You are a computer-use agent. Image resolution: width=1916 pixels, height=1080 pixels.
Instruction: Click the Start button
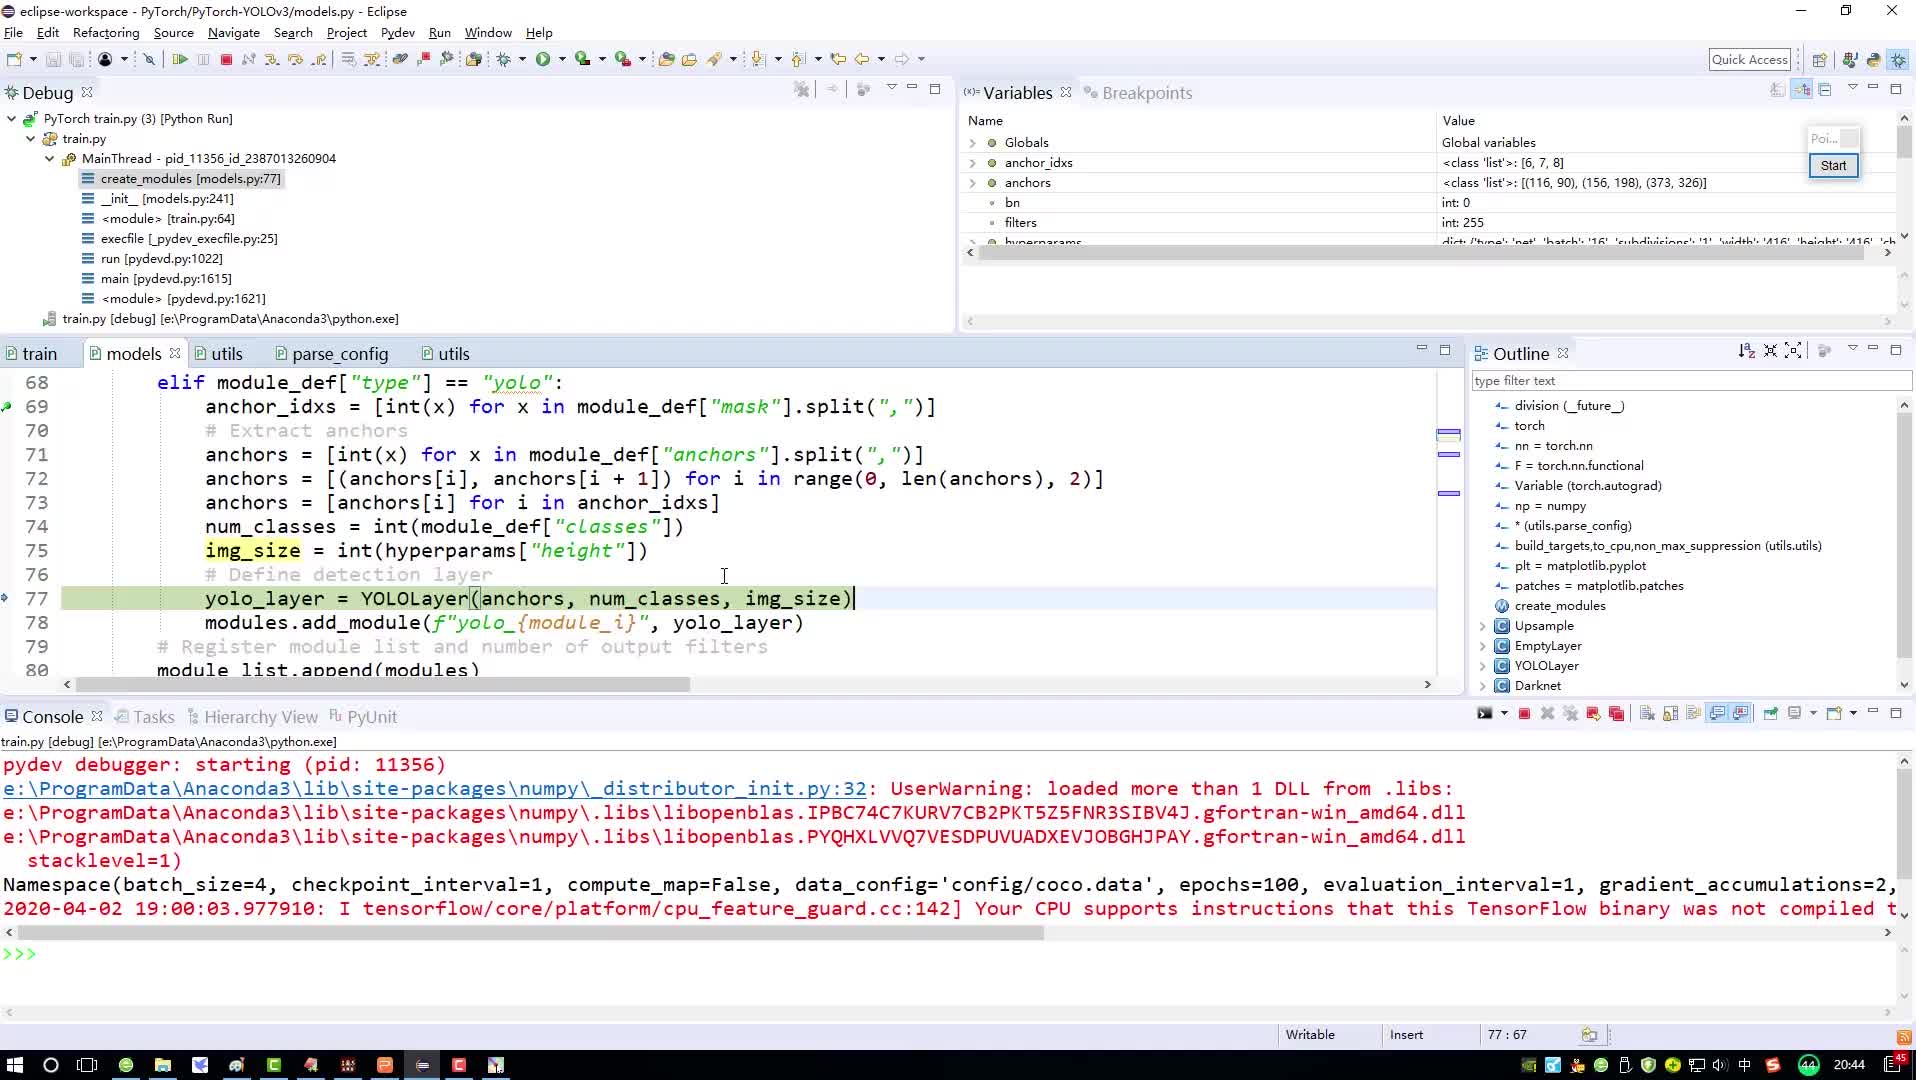pos(1833,166)
